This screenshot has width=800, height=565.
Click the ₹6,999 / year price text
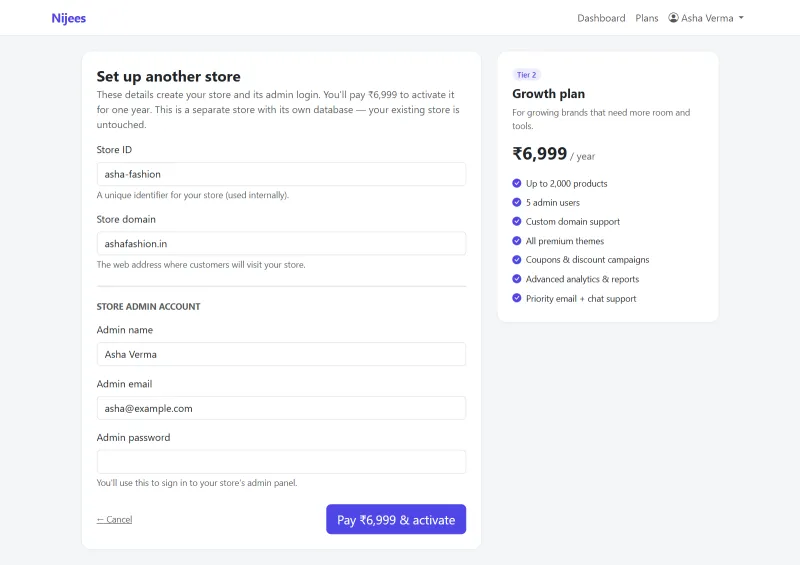[554, 154]
